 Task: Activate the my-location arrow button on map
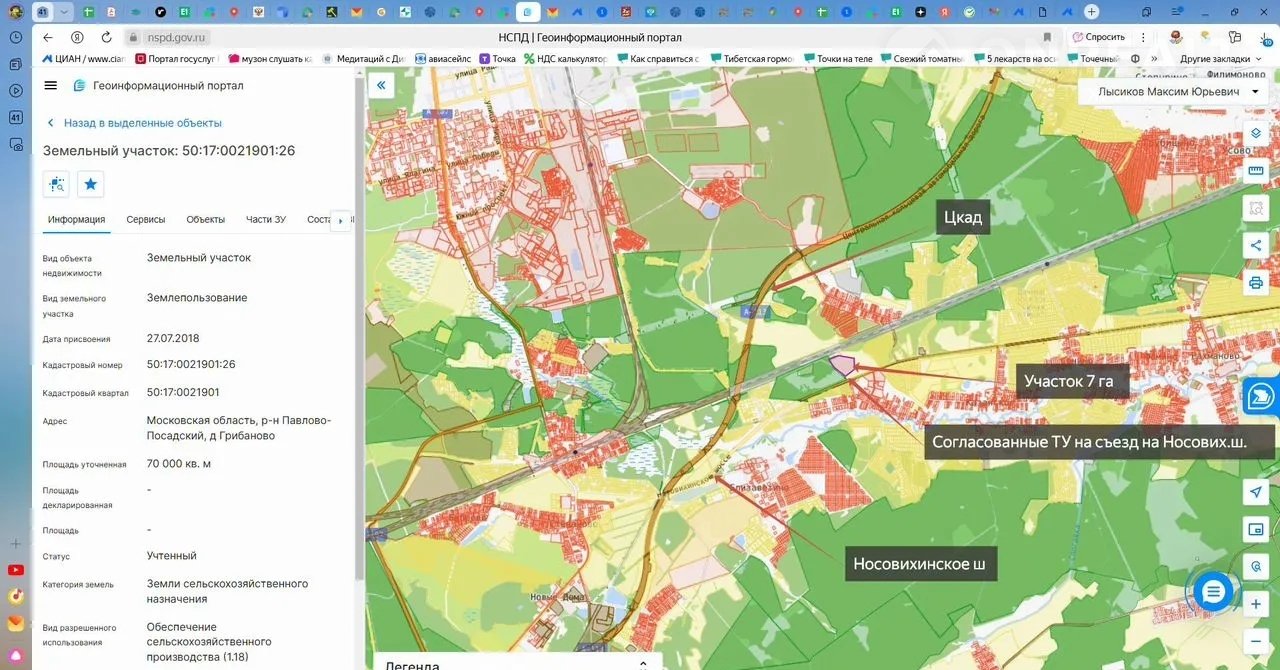pos(1256,492)
